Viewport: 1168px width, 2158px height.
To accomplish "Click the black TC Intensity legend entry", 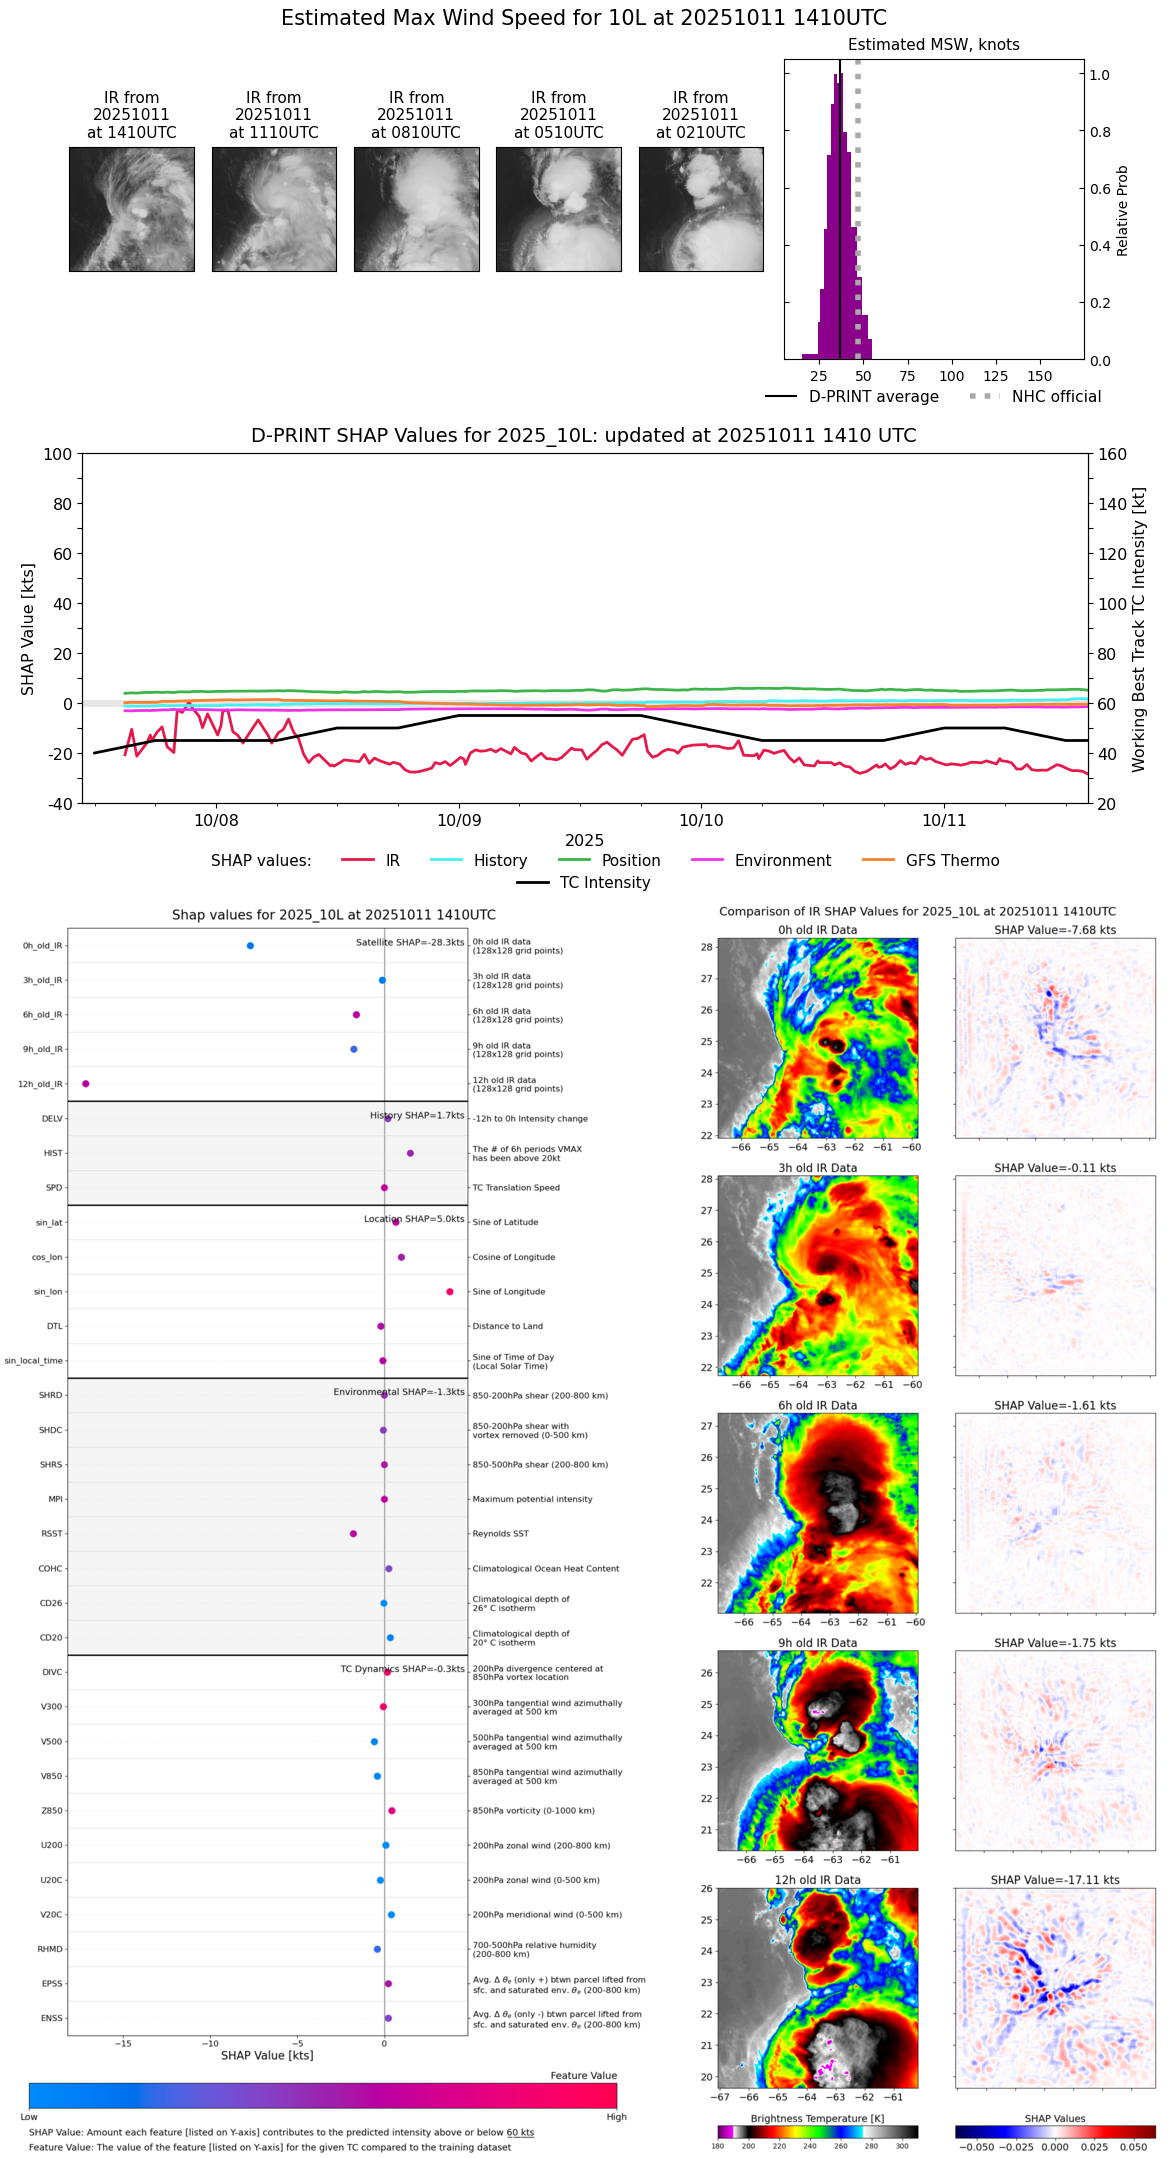I will pos(584,883).
